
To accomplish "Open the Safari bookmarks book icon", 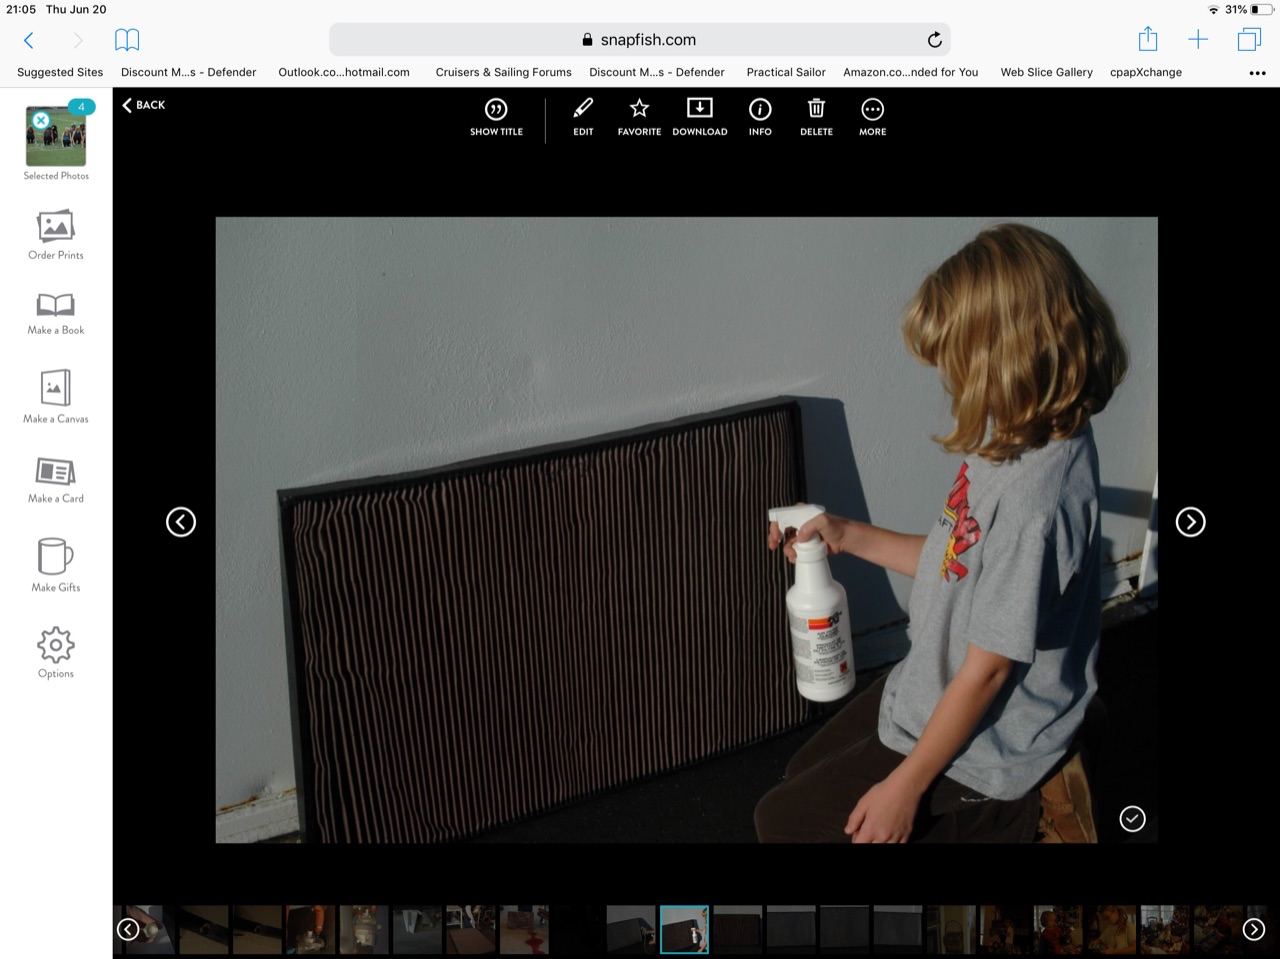I will coord(127,40).
